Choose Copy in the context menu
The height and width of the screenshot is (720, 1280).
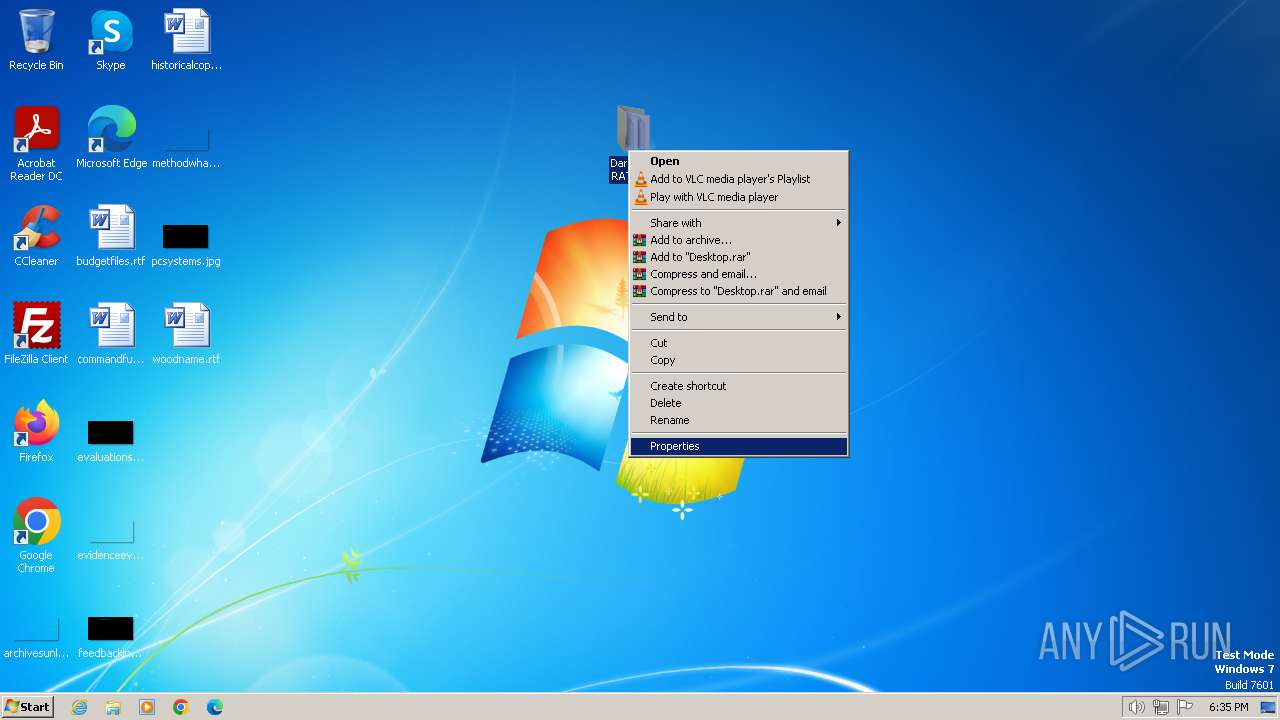(x=739, y=360)
